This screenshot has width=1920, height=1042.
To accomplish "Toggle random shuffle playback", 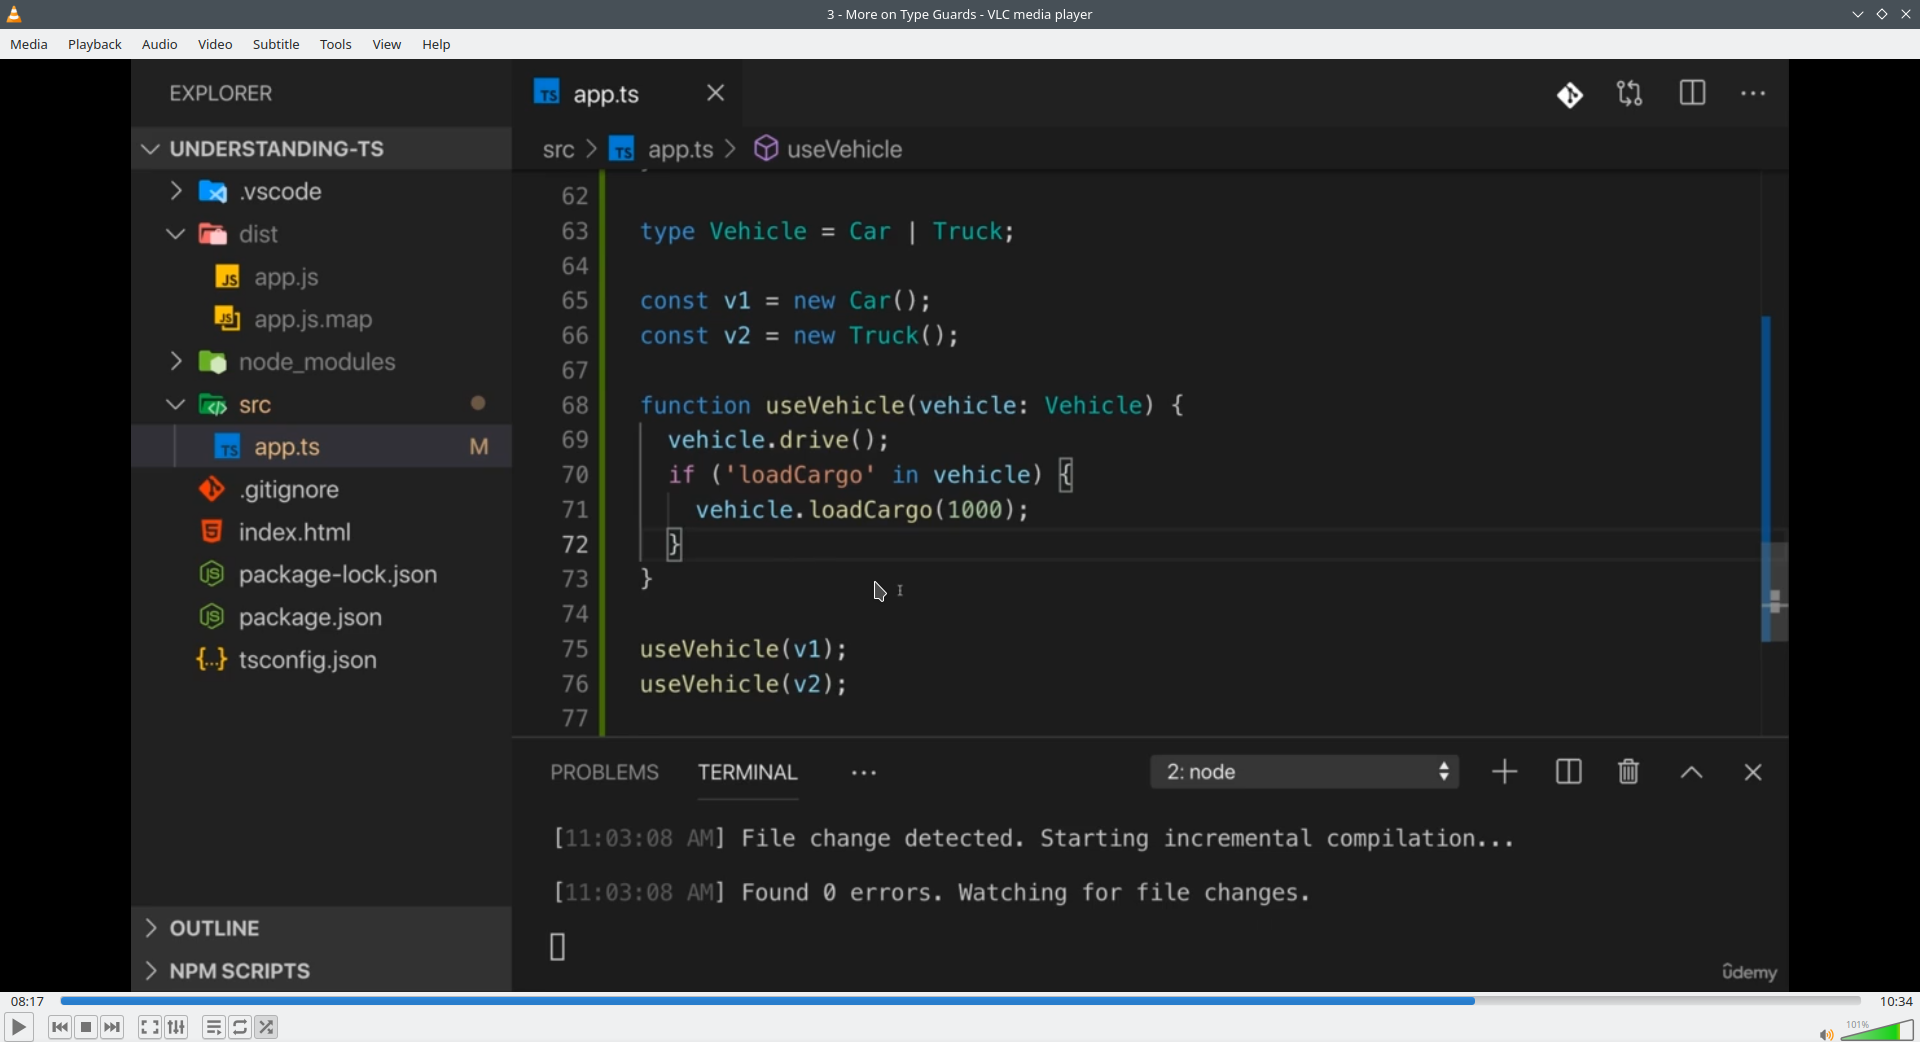I will coord(267,1027).
